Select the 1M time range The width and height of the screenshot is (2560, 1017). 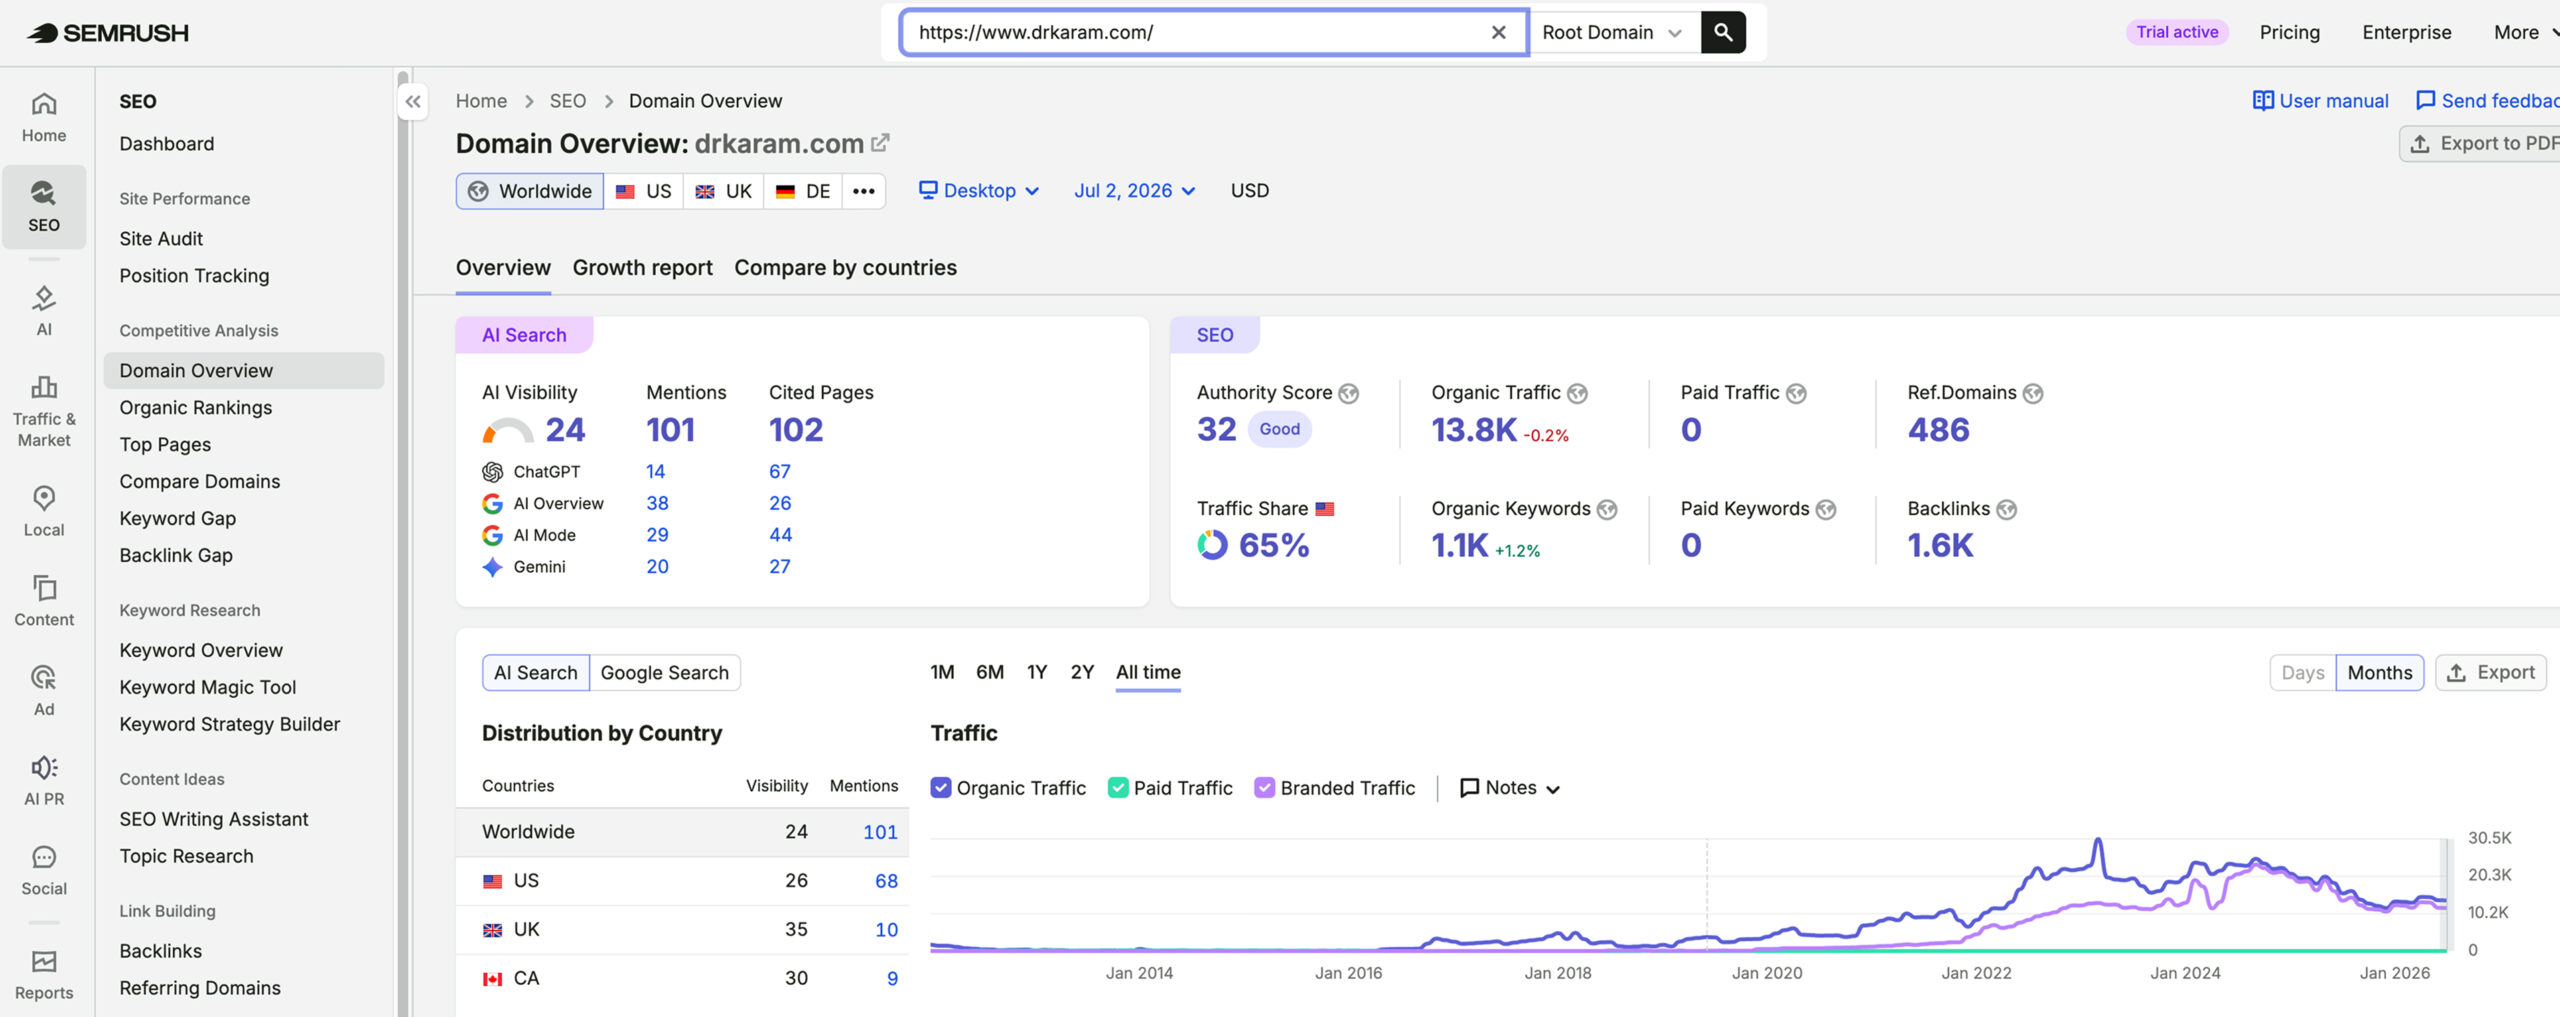(x=942, y=672)
